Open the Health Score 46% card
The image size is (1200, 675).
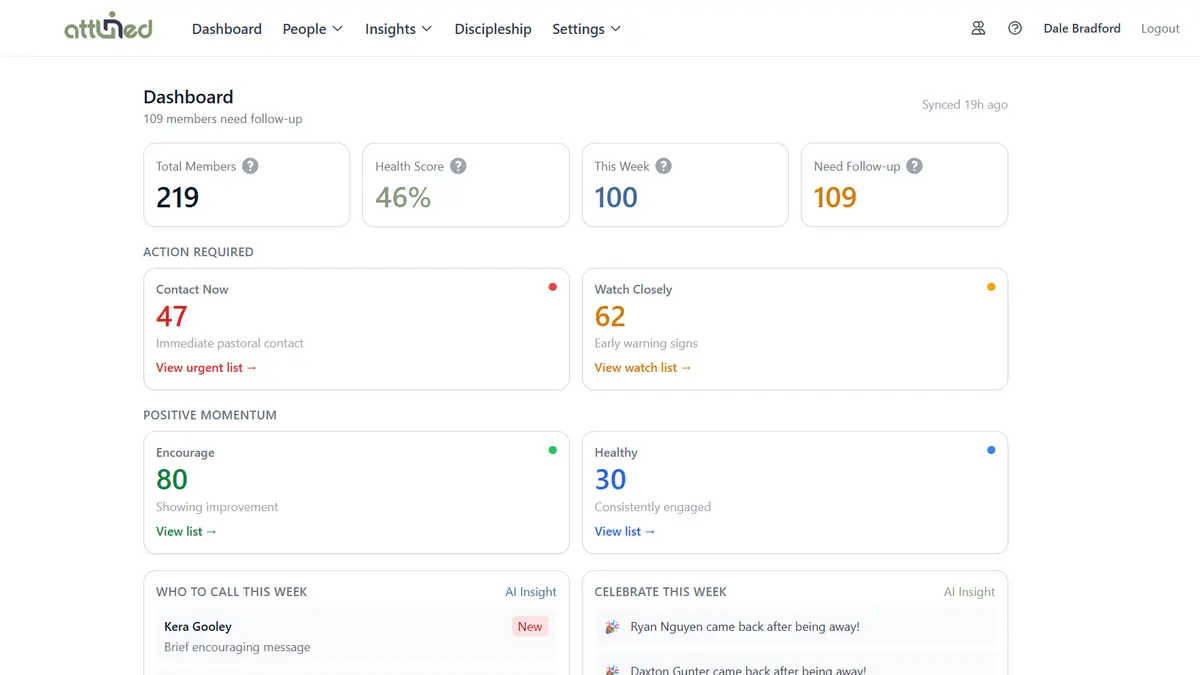pos(466,185)
